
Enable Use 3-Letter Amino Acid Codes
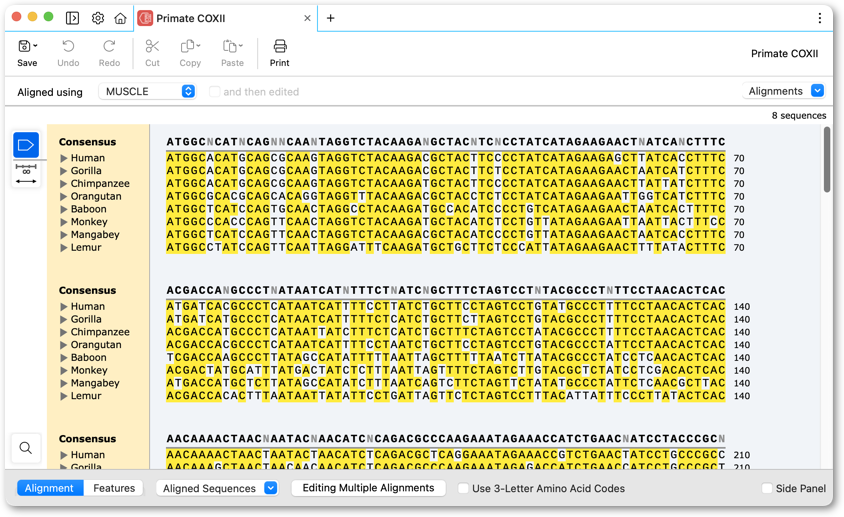pos(463,488)
